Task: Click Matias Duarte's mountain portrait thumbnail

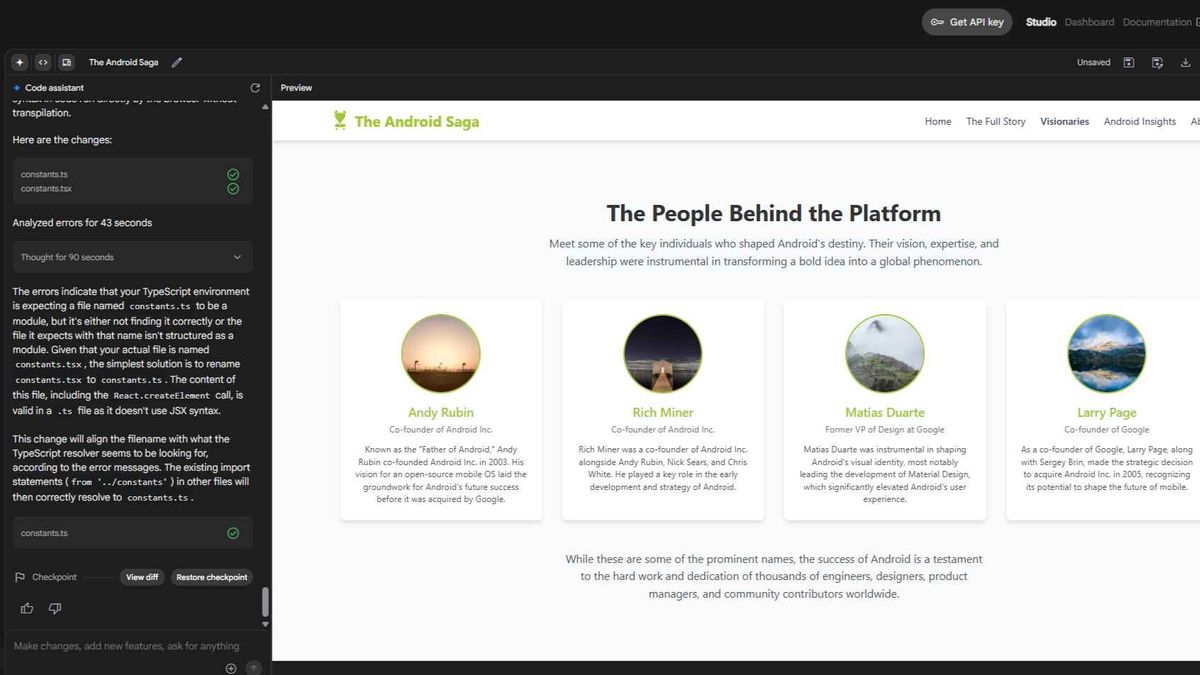Action: click(x=885, y=354)
